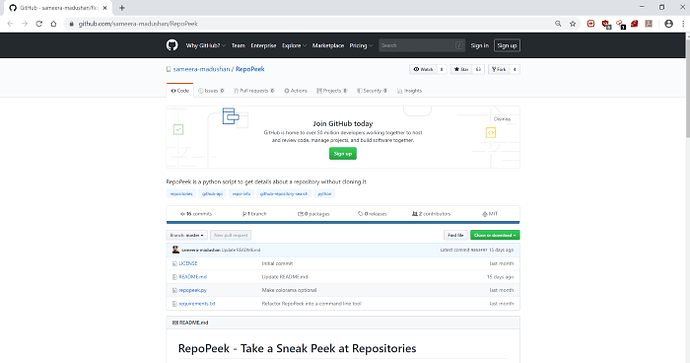690x363 pixels.
Task: Open a new browser tab
Action: 122,7
